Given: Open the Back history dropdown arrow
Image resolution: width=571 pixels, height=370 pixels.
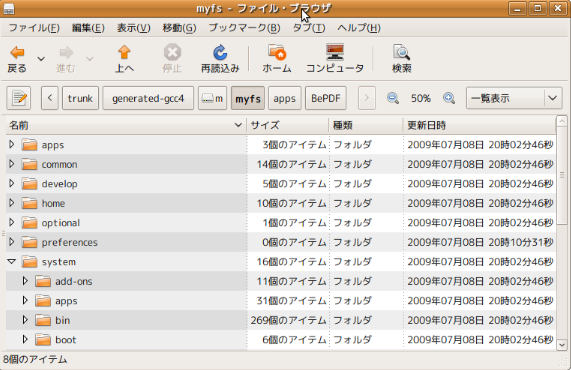Looking at the screenshot, I should click(x=41, y=59).
